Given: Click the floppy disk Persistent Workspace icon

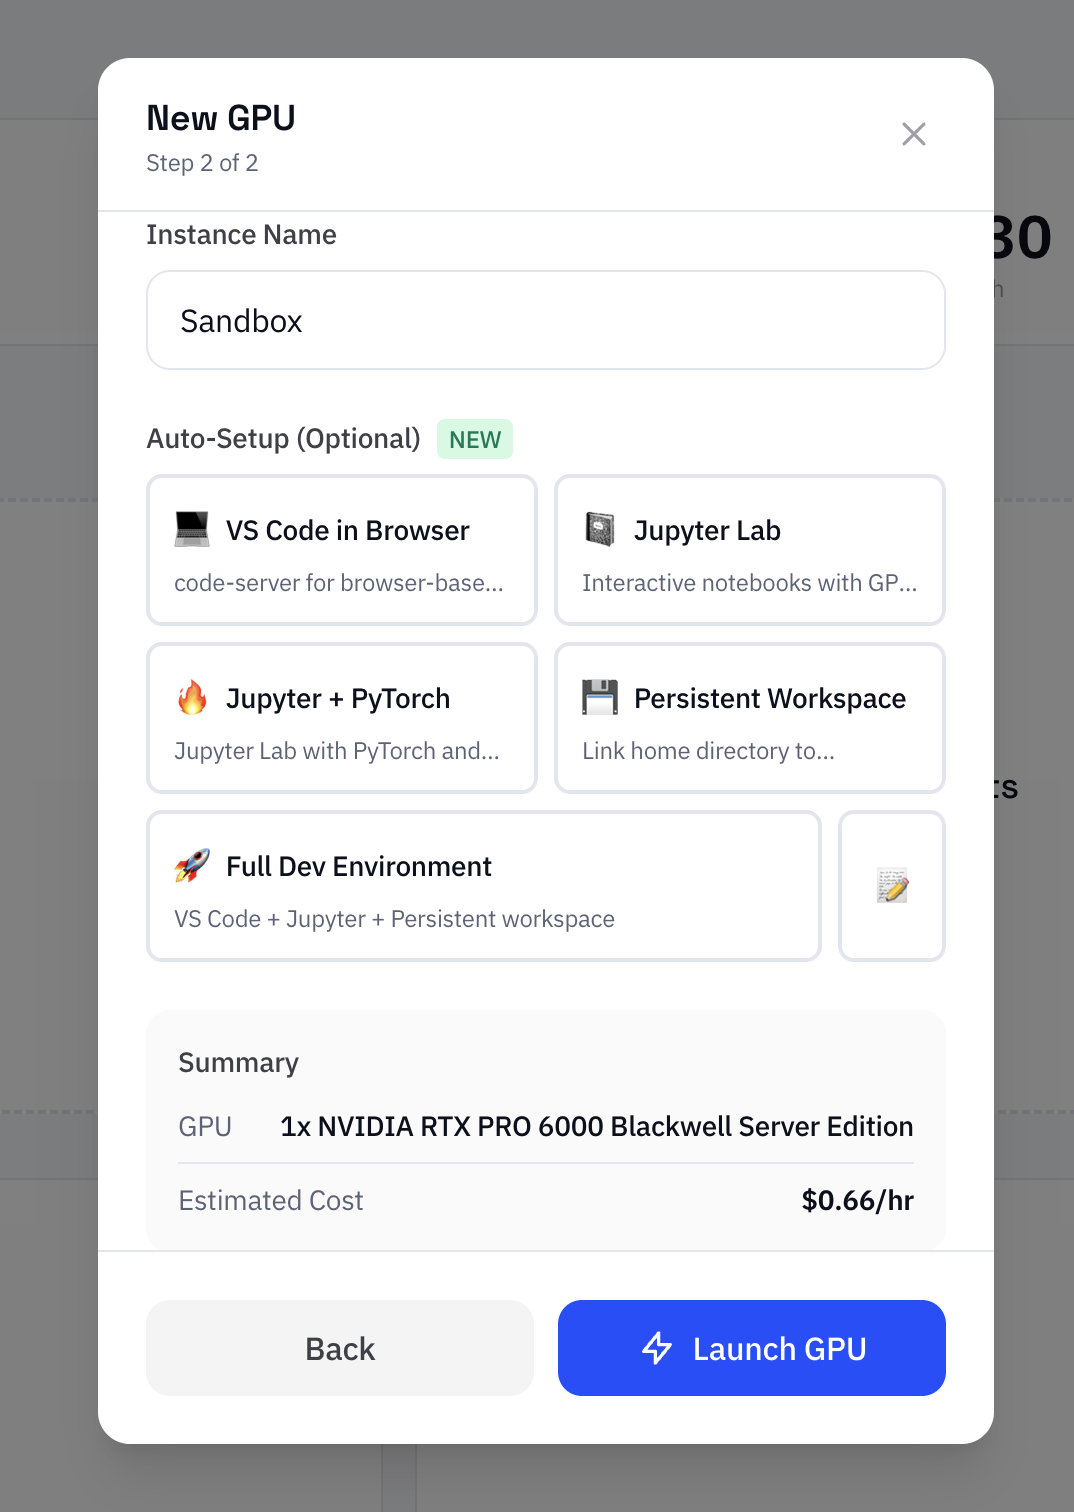Looking at the screenshot, I should click(600, 697).
